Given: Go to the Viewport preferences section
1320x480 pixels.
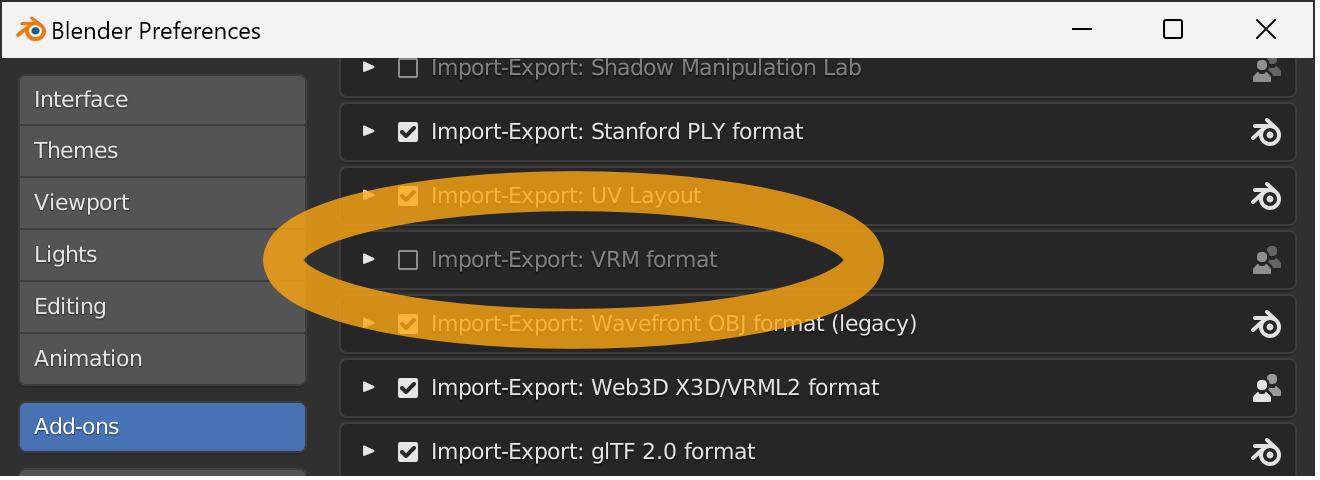Looking at the screenshot, I should tap(162, 203).
